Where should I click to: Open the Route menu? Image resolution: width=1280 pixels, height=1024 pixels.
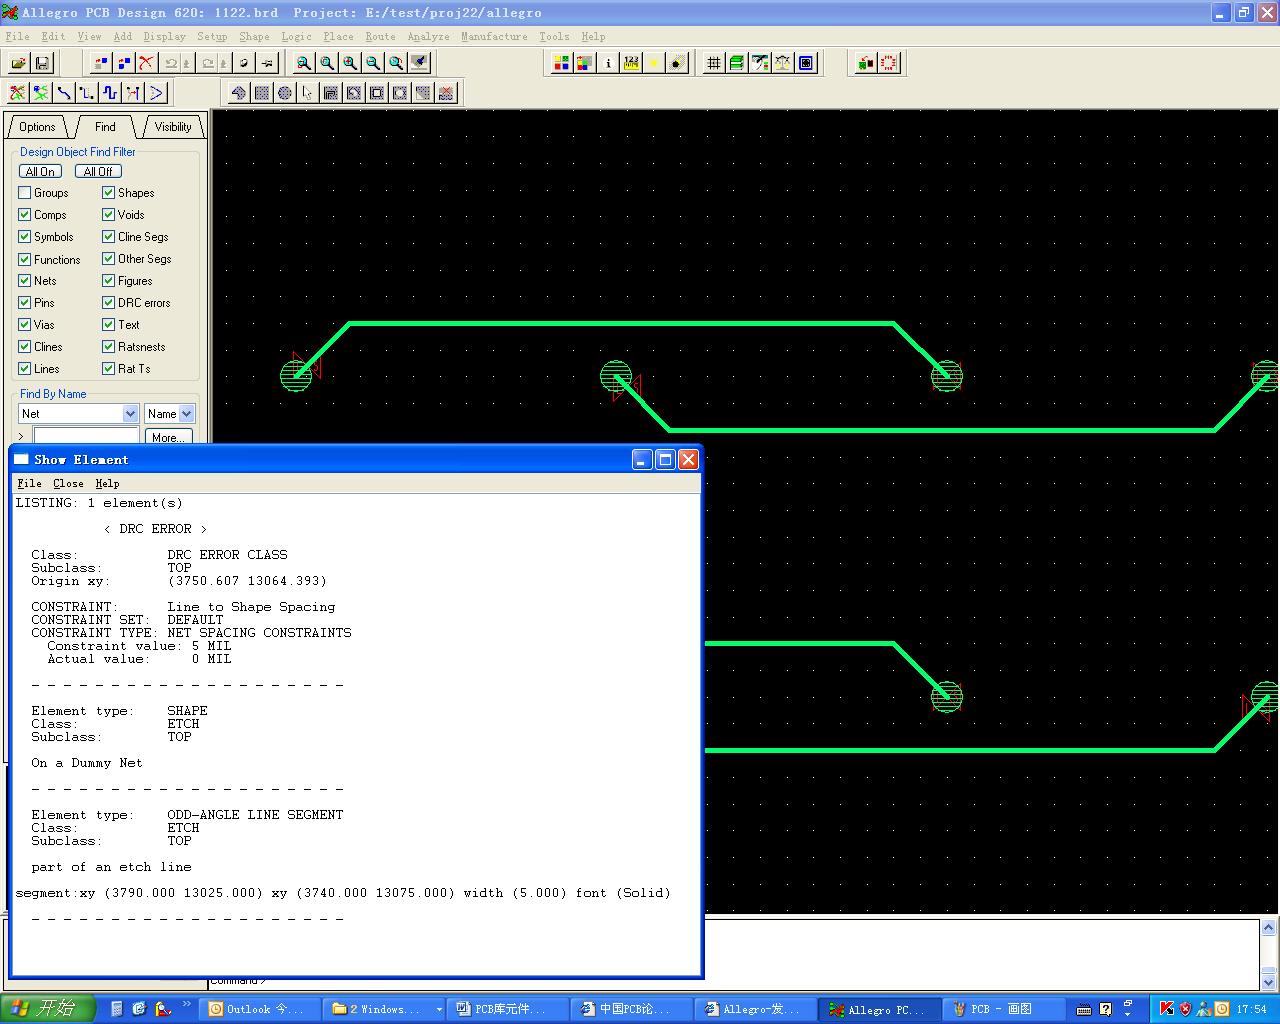coord(380,36)
